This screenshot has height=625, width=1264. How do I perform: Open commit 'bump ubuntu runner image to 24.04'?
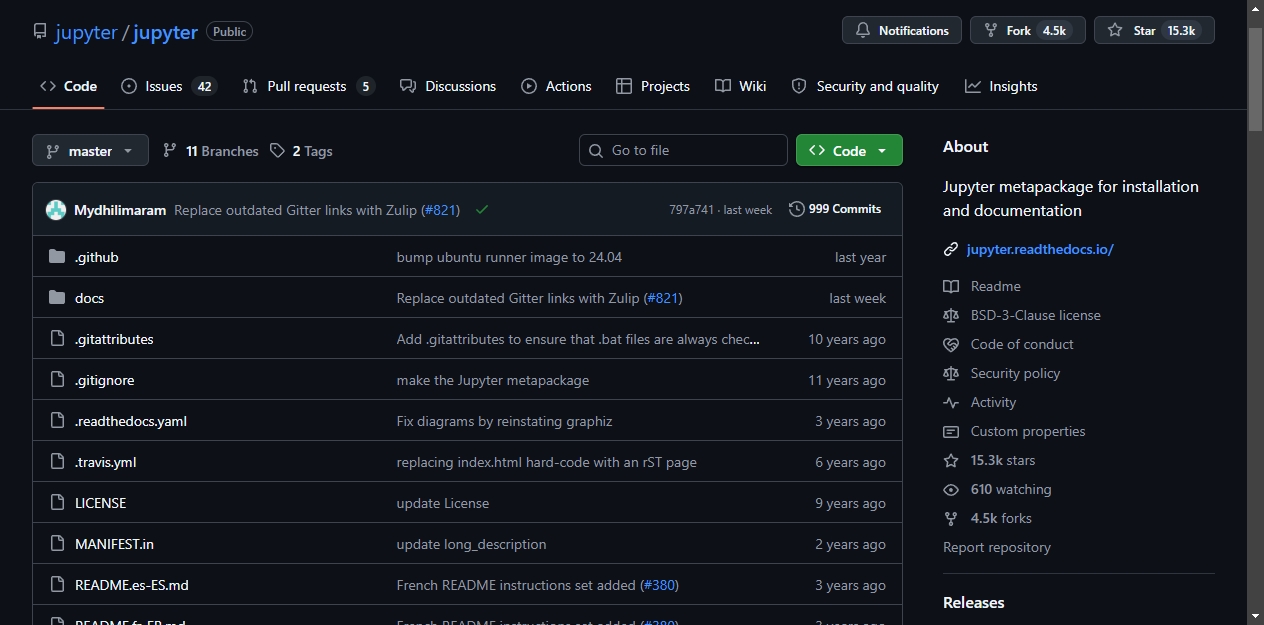pyautogui.click(x=509, y=257)
